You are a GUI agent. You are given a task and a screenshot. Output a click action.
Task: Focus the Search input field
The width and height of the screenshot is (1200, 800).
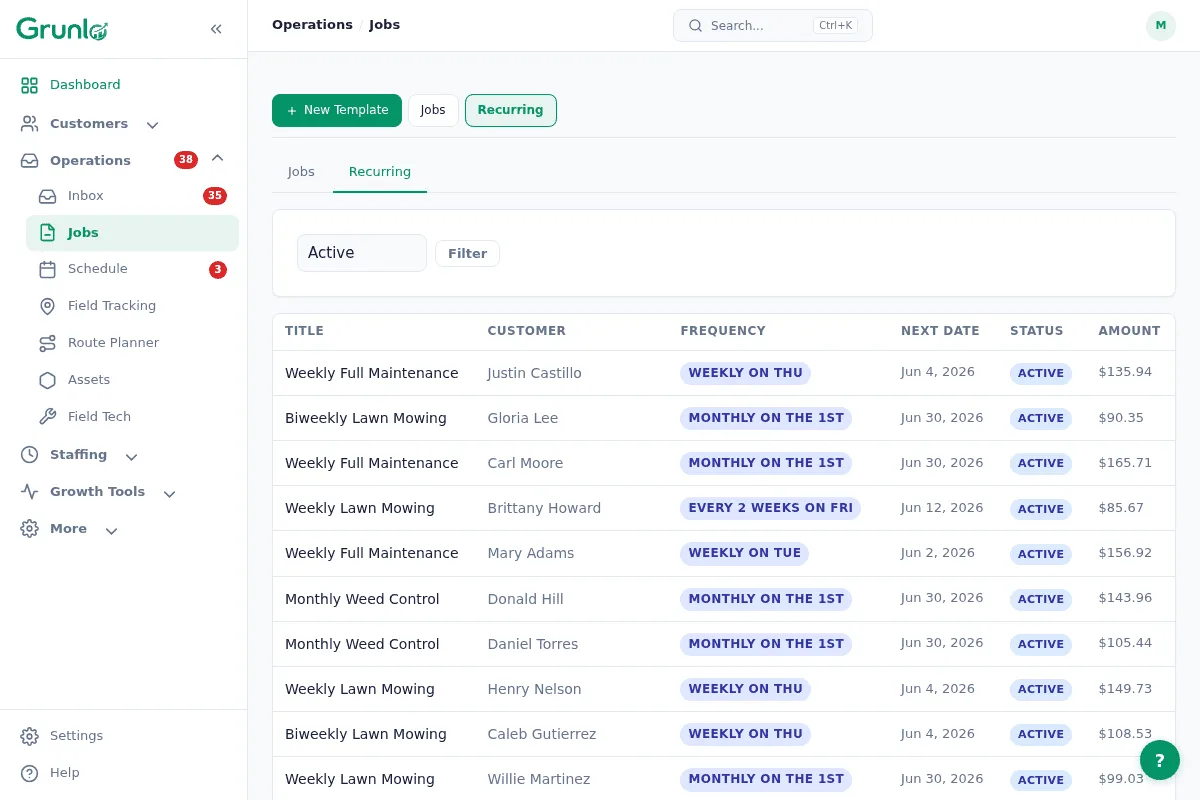coord(773,26)
